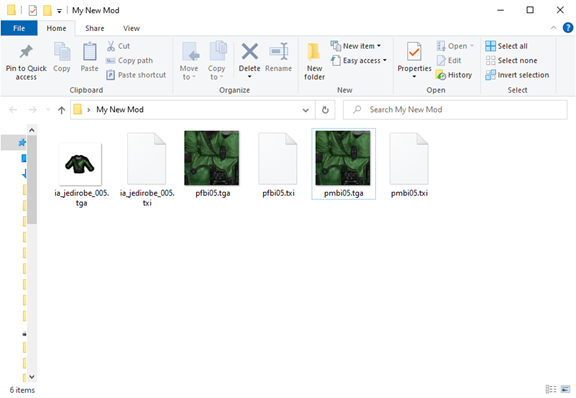Expand the Properties dropdown arrow

click(x=414, y=76)
